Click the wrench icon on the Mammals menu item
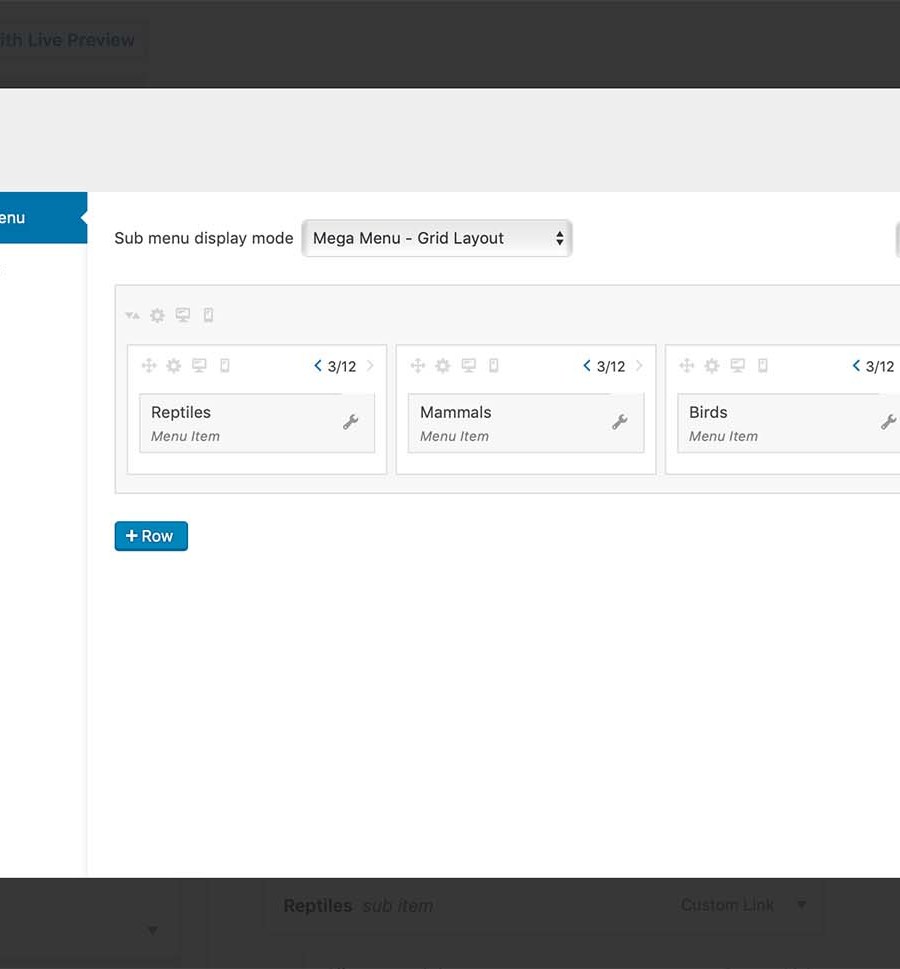The height and width of the screenshot is (969, 900). click(620, 423)
